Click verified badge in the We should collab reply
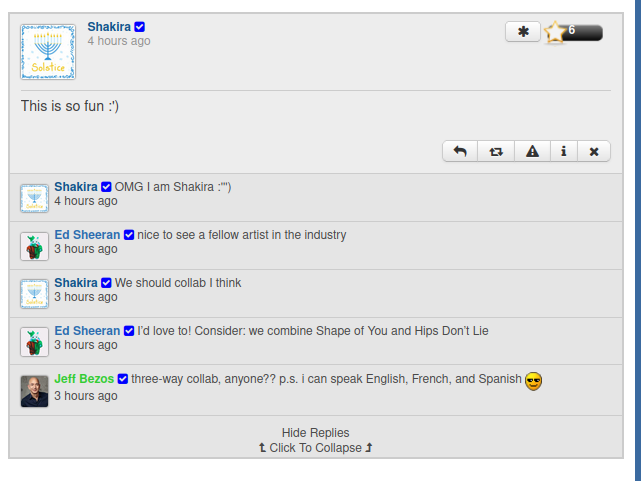The width and height of the screenshot is (641, 481). [106, 283]
